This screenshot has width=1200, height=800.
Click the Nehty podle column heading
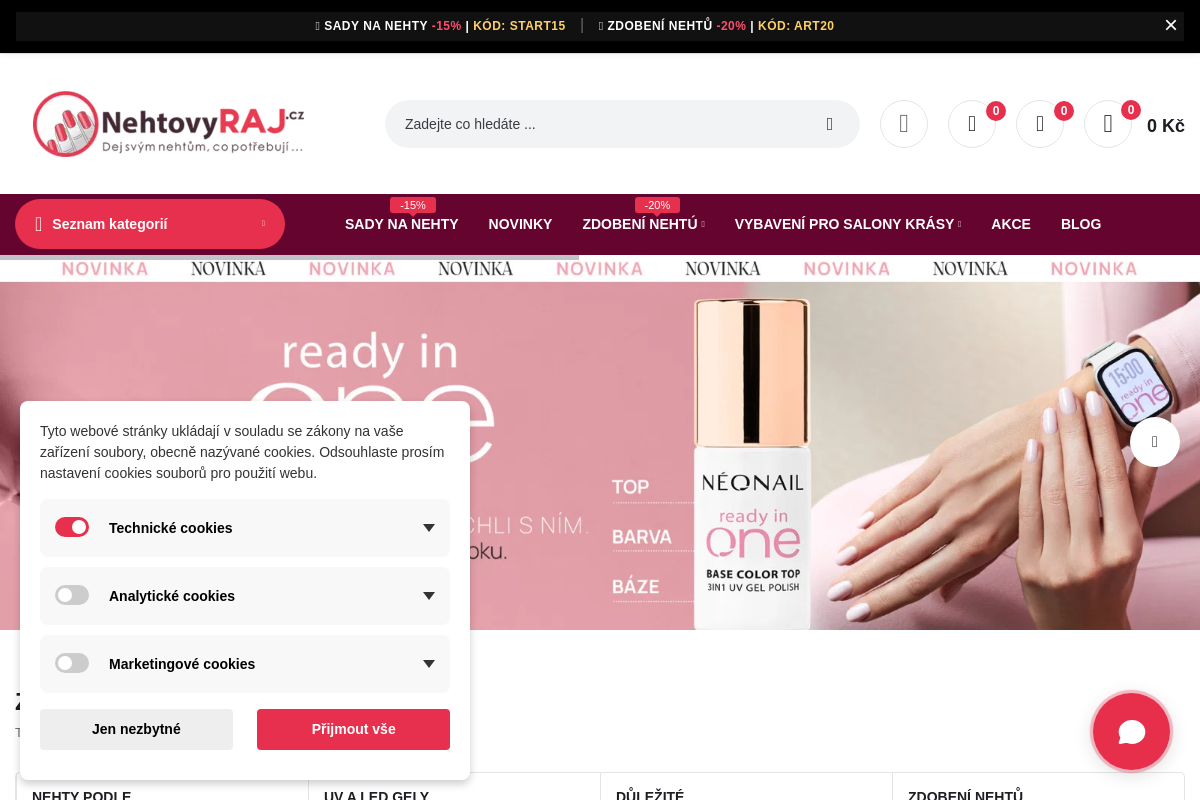click(81, 796)
